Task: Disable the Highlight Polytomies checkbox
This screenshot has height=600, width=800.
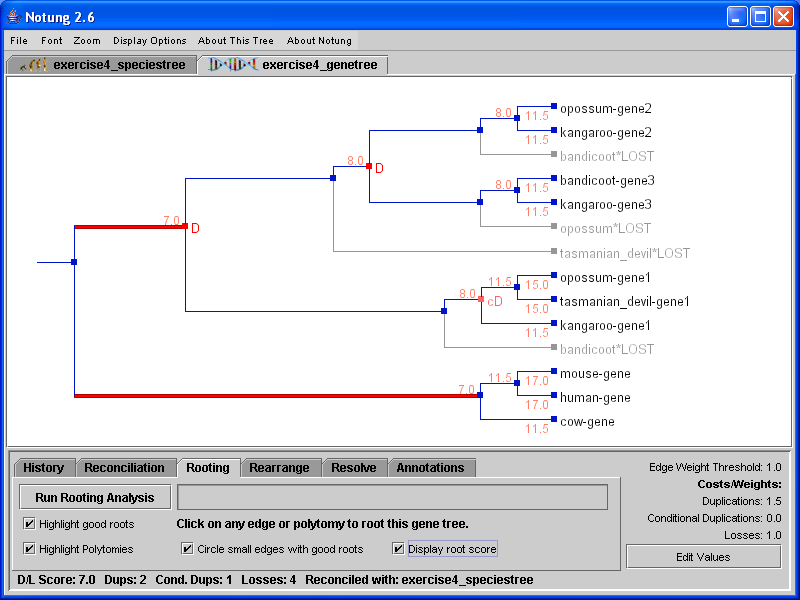Action: [x=30, y=548]
